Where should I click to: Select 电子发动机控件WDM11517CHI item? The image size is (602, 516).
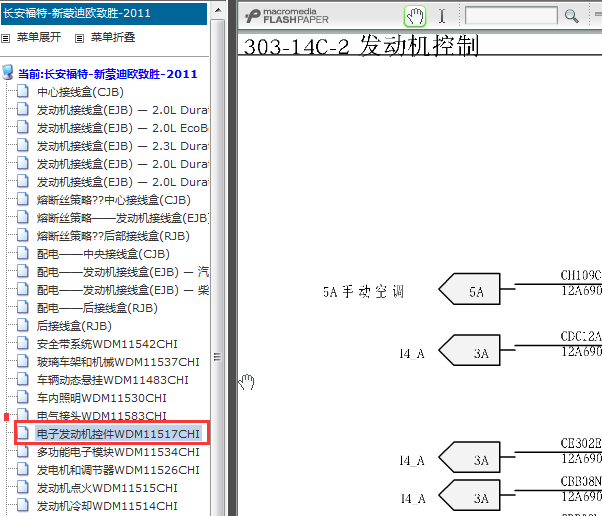[118, 434]
